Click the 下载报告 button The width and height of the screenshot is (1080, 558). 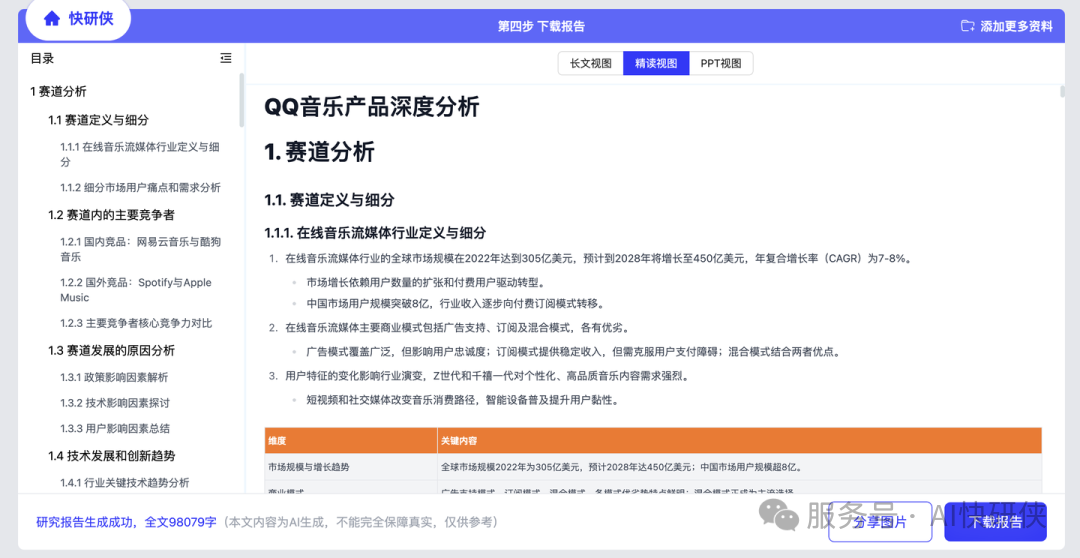point(995,522)
